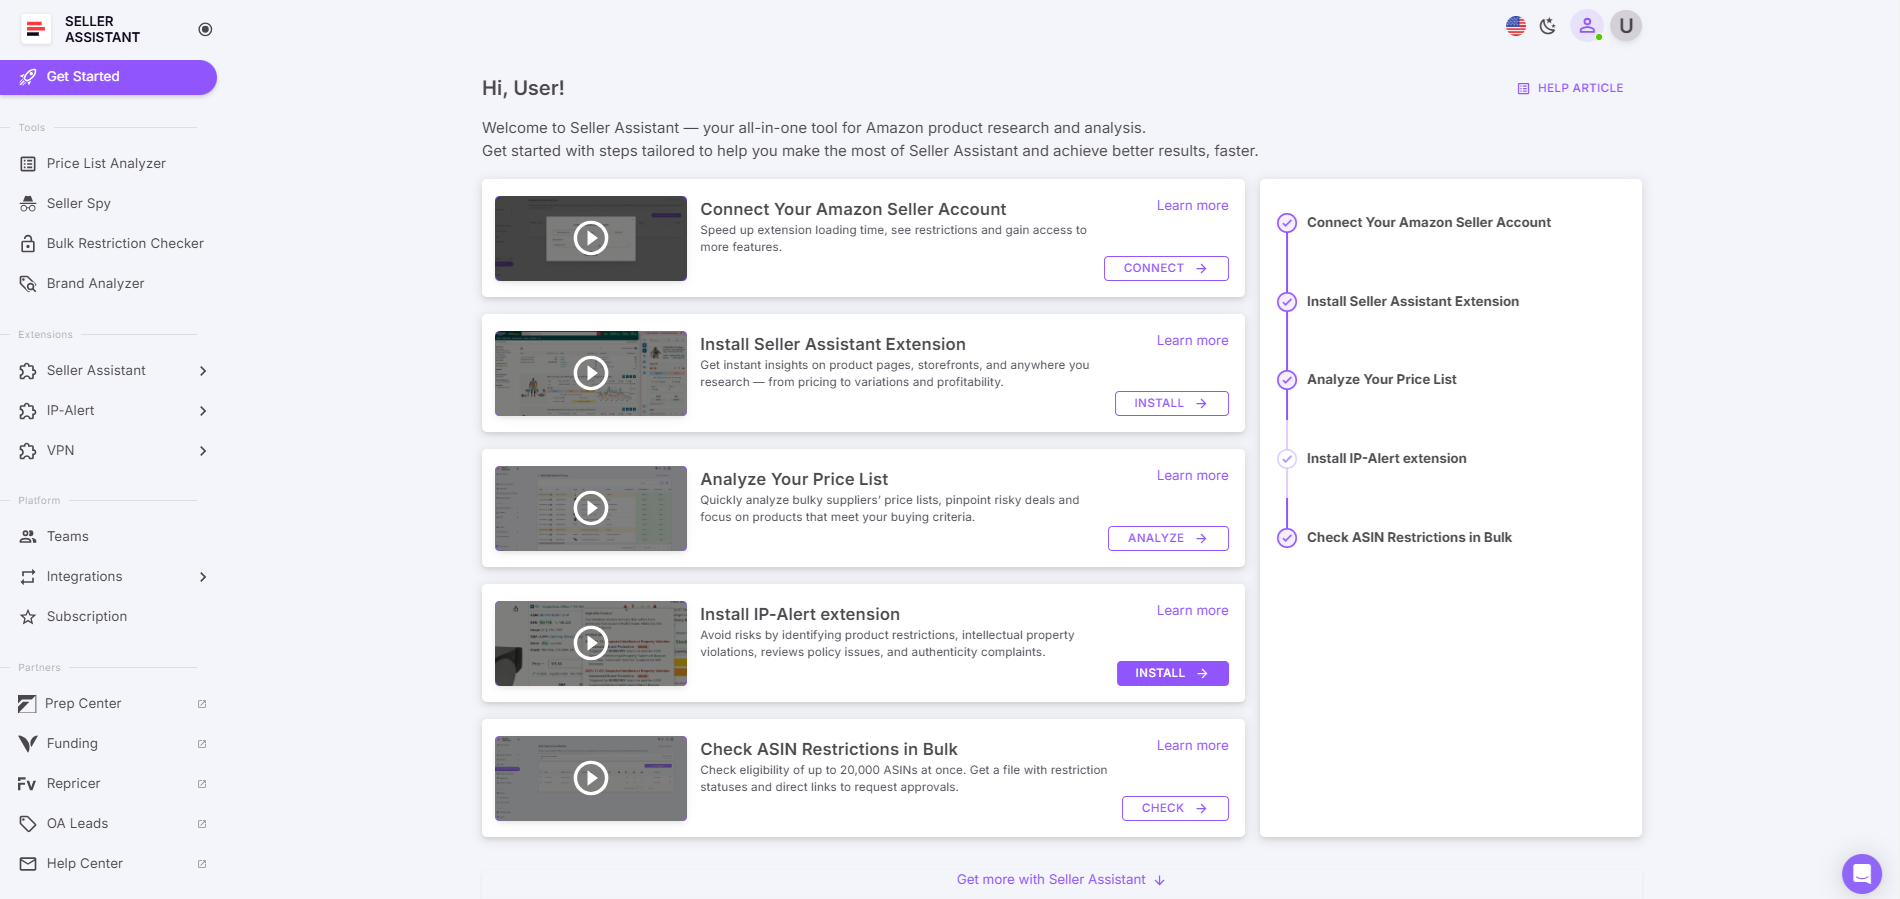
Task: Open the Help Article link
Action: coord(1570,88)
